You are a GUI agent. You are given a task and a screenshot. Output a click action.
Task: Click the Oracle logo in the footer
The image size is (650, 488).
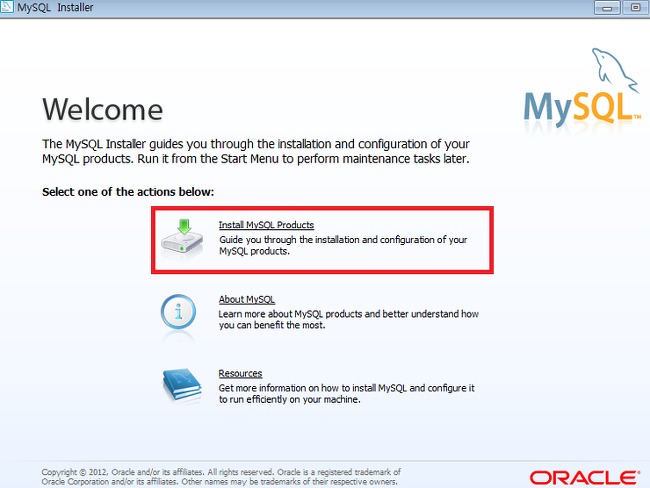coord(585,478)
